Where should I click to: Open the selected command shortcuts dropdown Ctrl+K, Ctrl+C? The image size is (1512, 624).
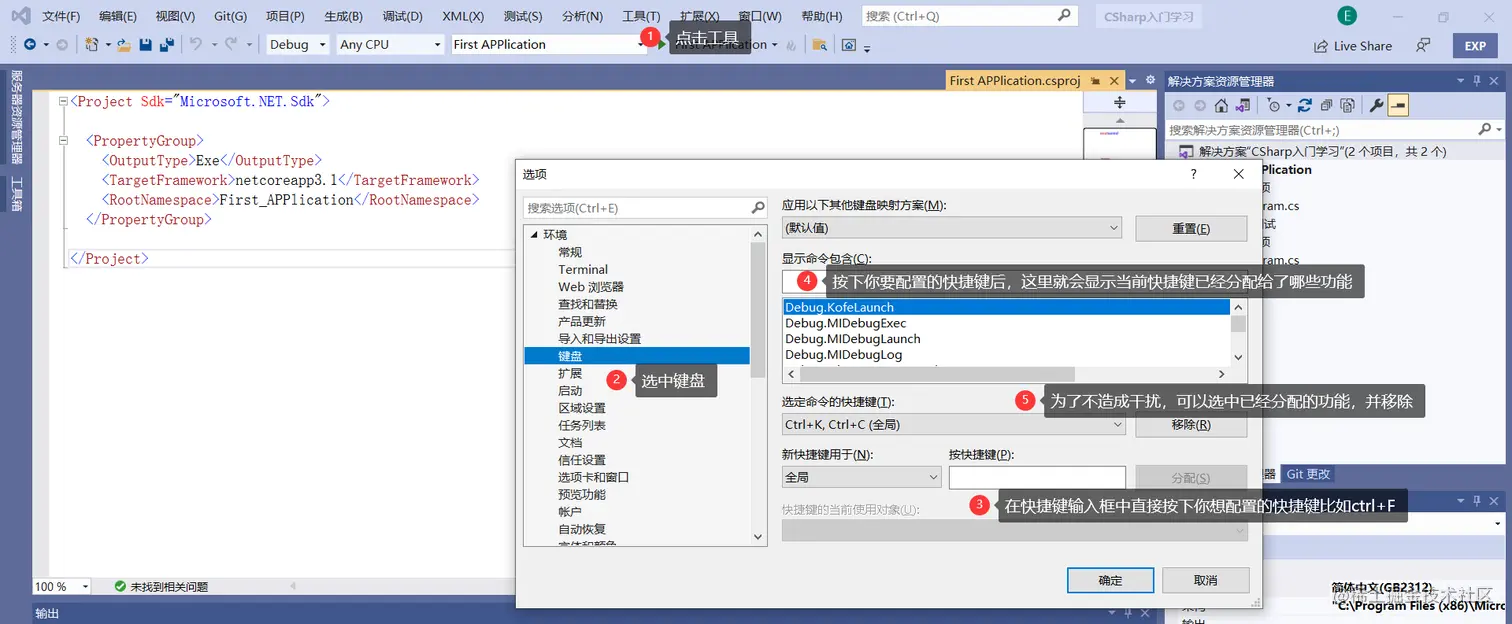click(x=954, y=425)
